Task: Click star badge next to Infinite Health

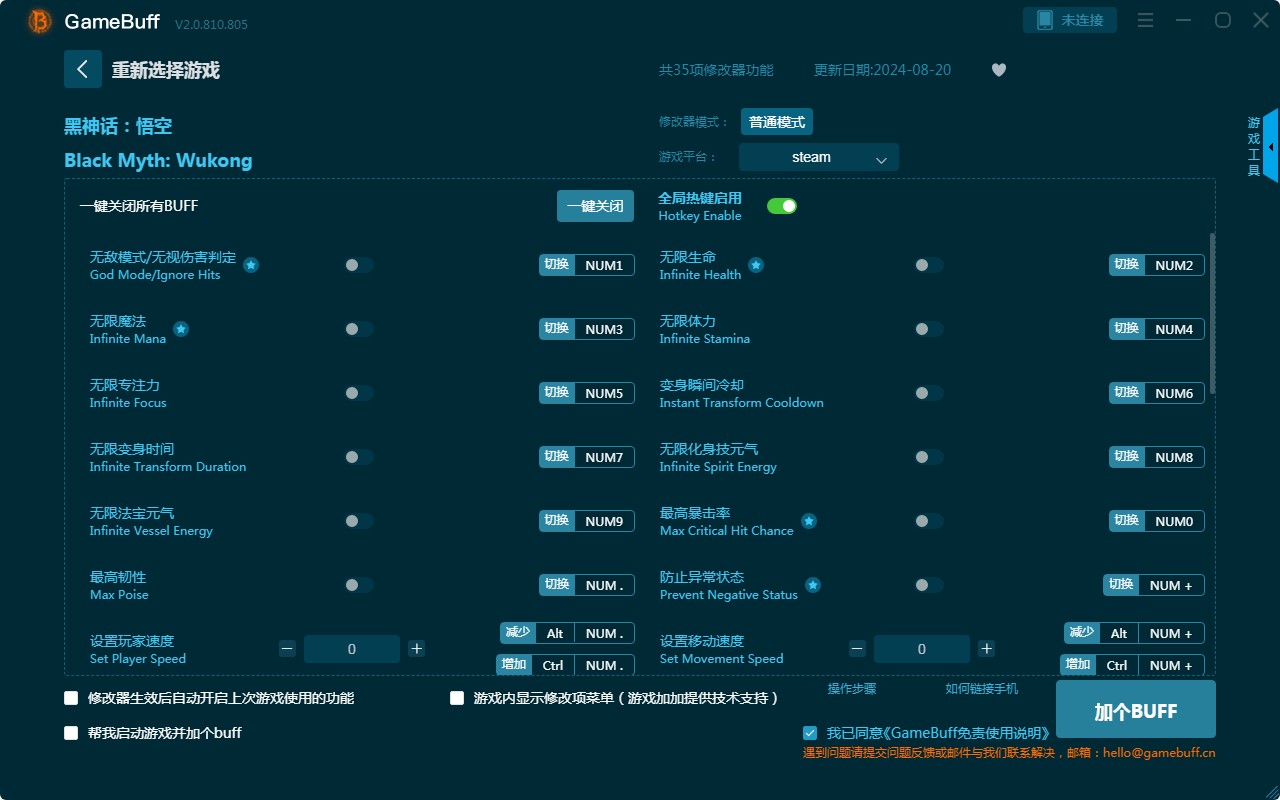Action: tap(756, 265)
